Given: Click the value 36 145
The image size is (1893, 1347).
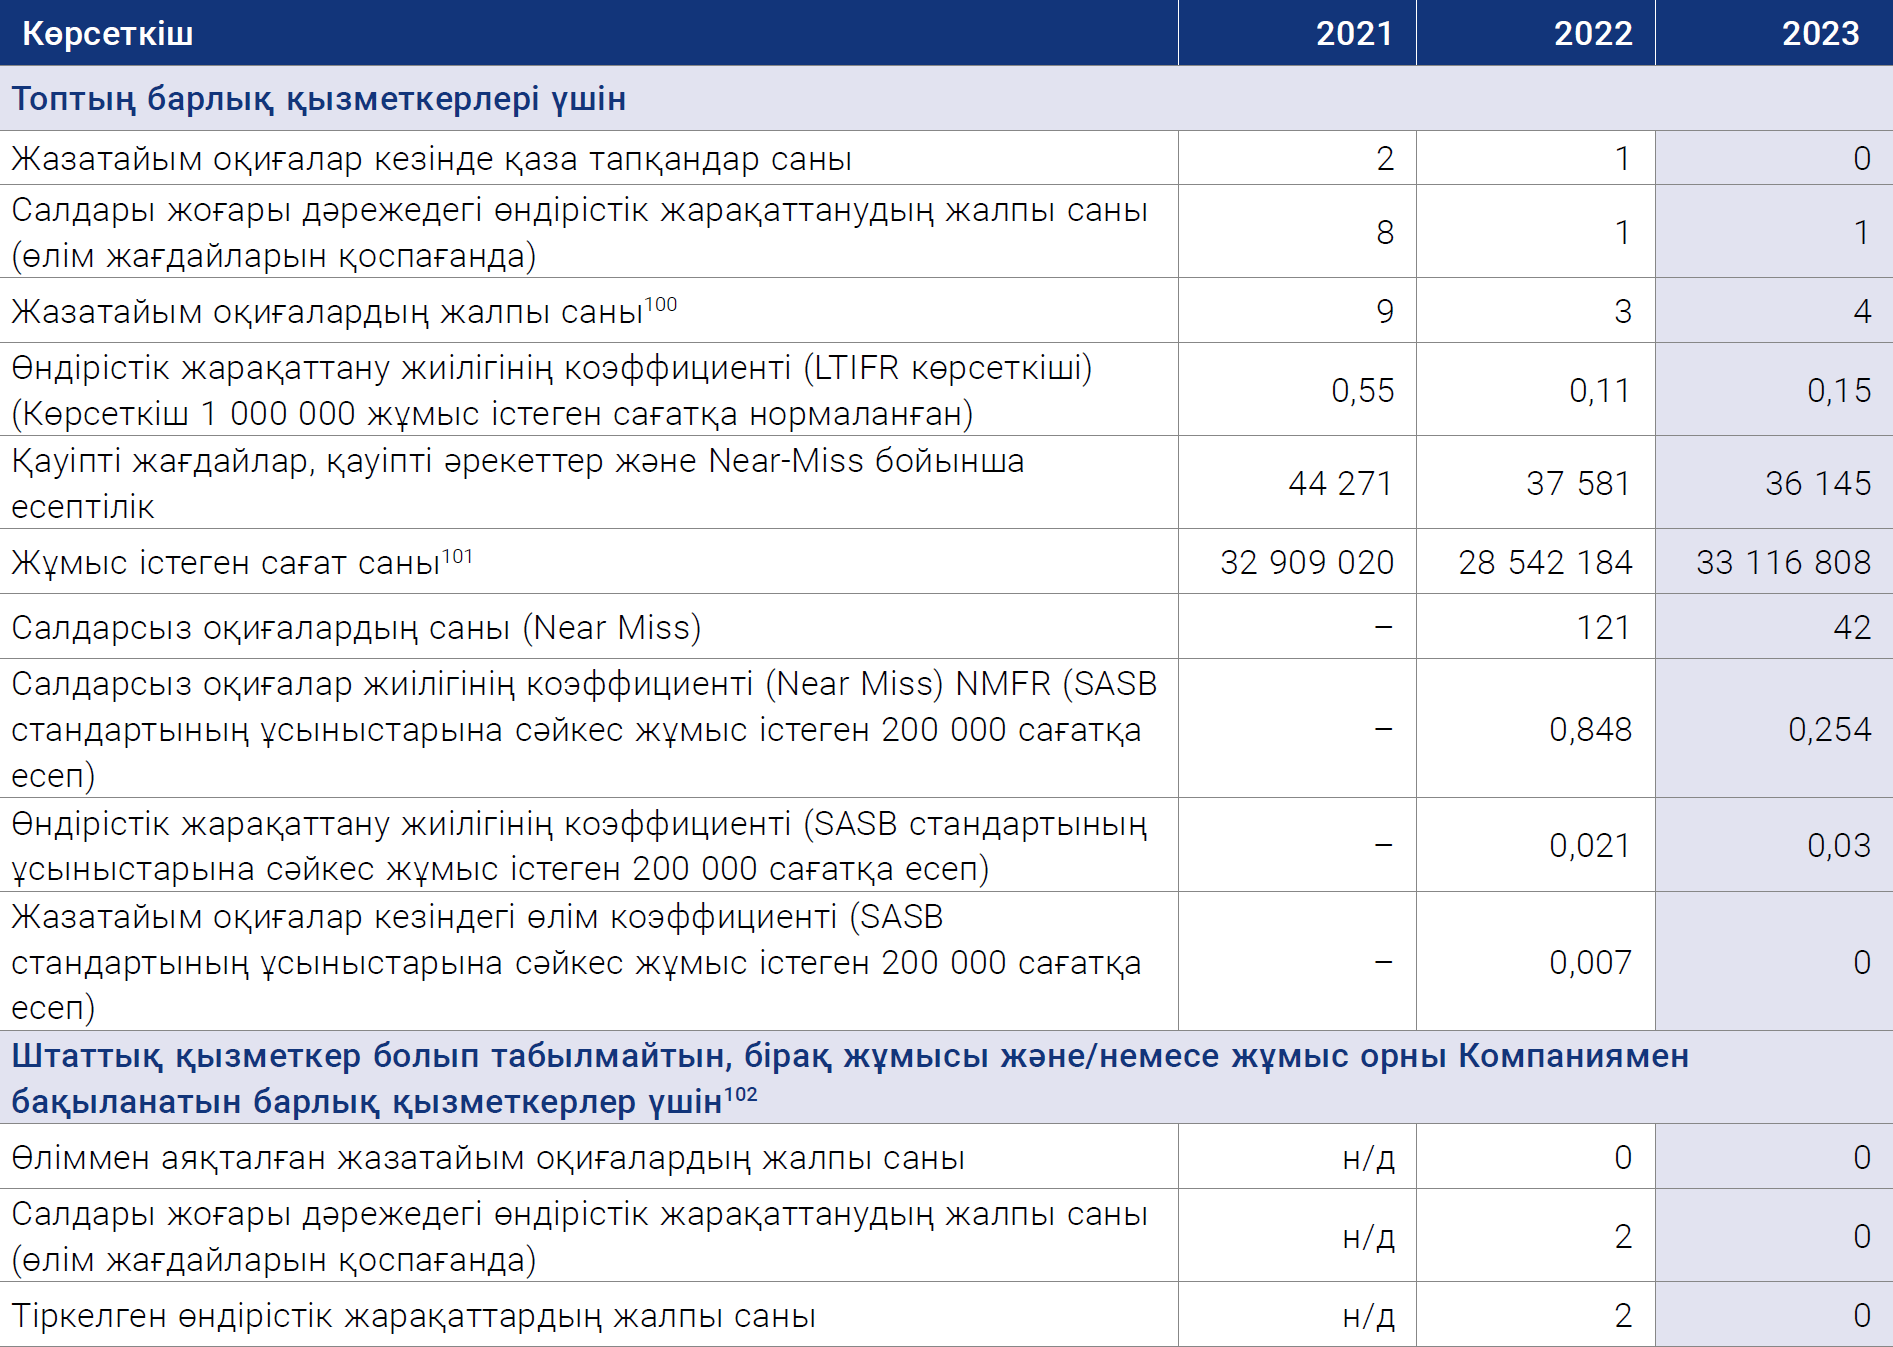Looking at the screenshot, I should [1818, 484].
